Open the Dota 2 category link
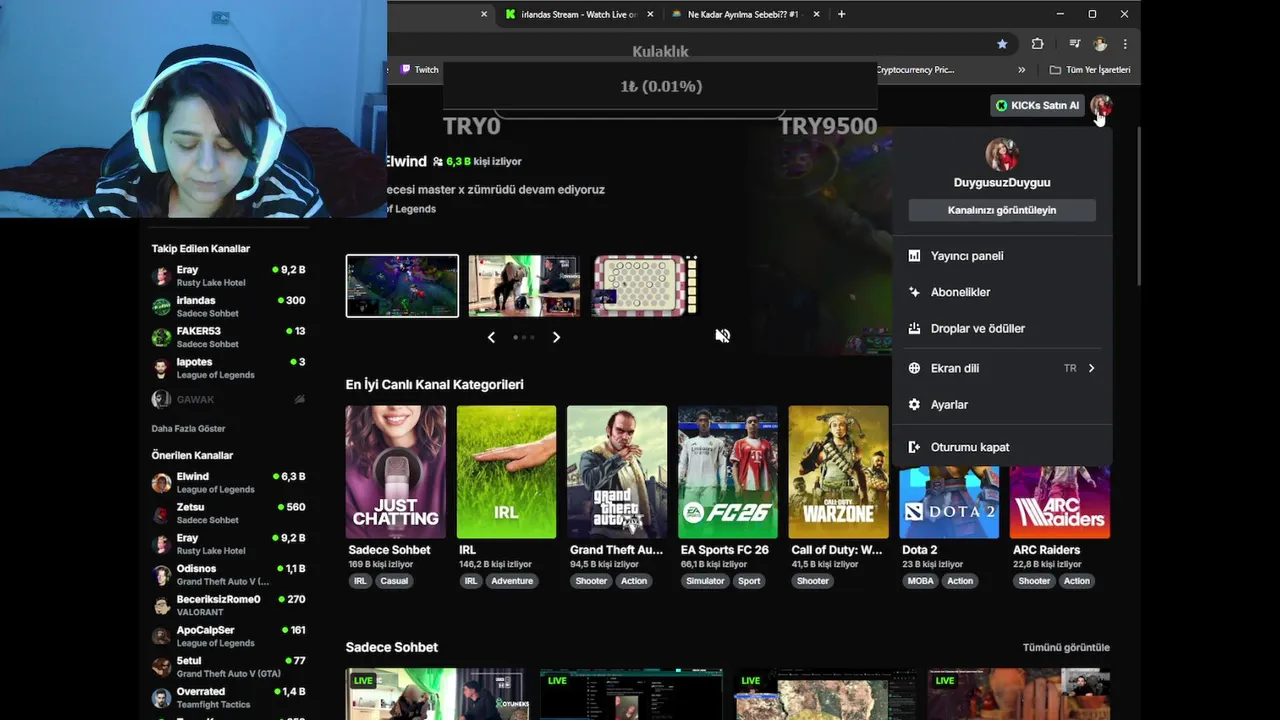The image size is (1280, 720). click(x=919, y=550)
